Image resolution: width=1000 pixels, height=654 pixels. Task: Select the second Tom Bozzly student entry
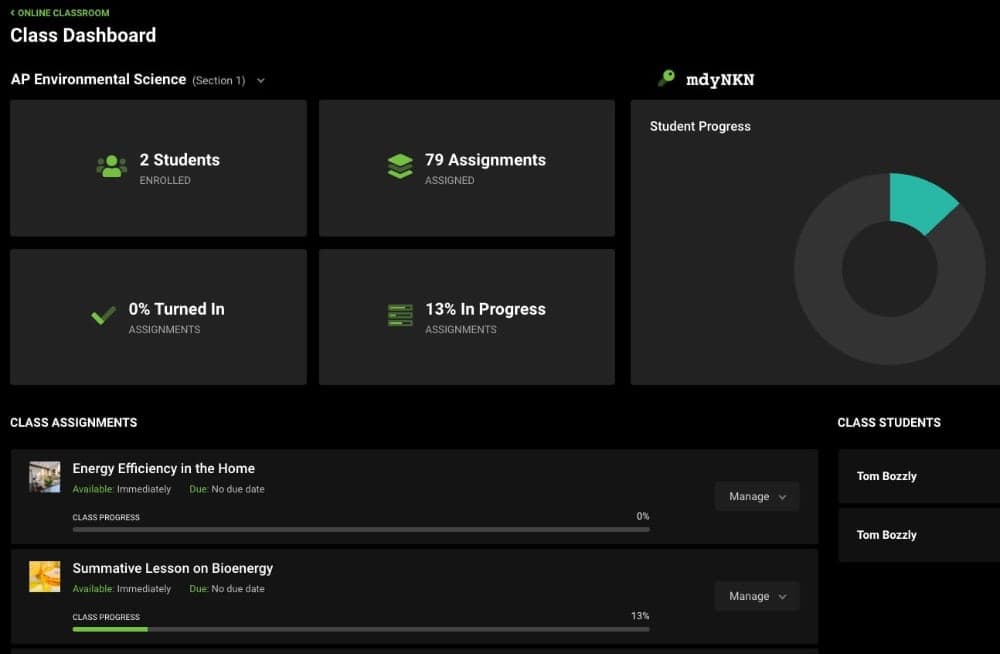click(887, 535)
